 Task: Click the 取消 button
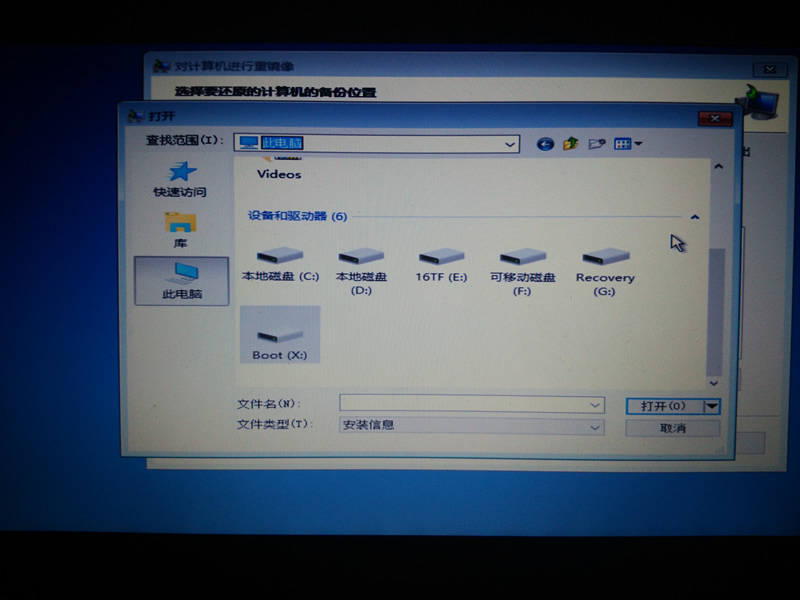click(672, 428)
